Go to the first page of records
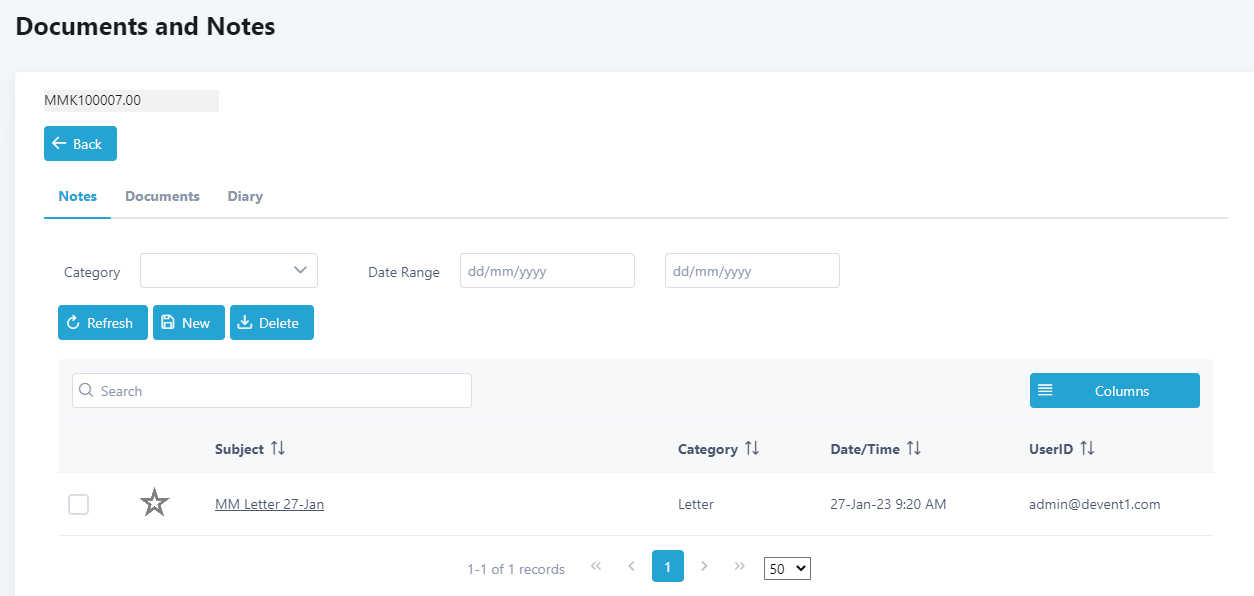Viewport: 1254px width, 596px height. (x=596, y=566)
